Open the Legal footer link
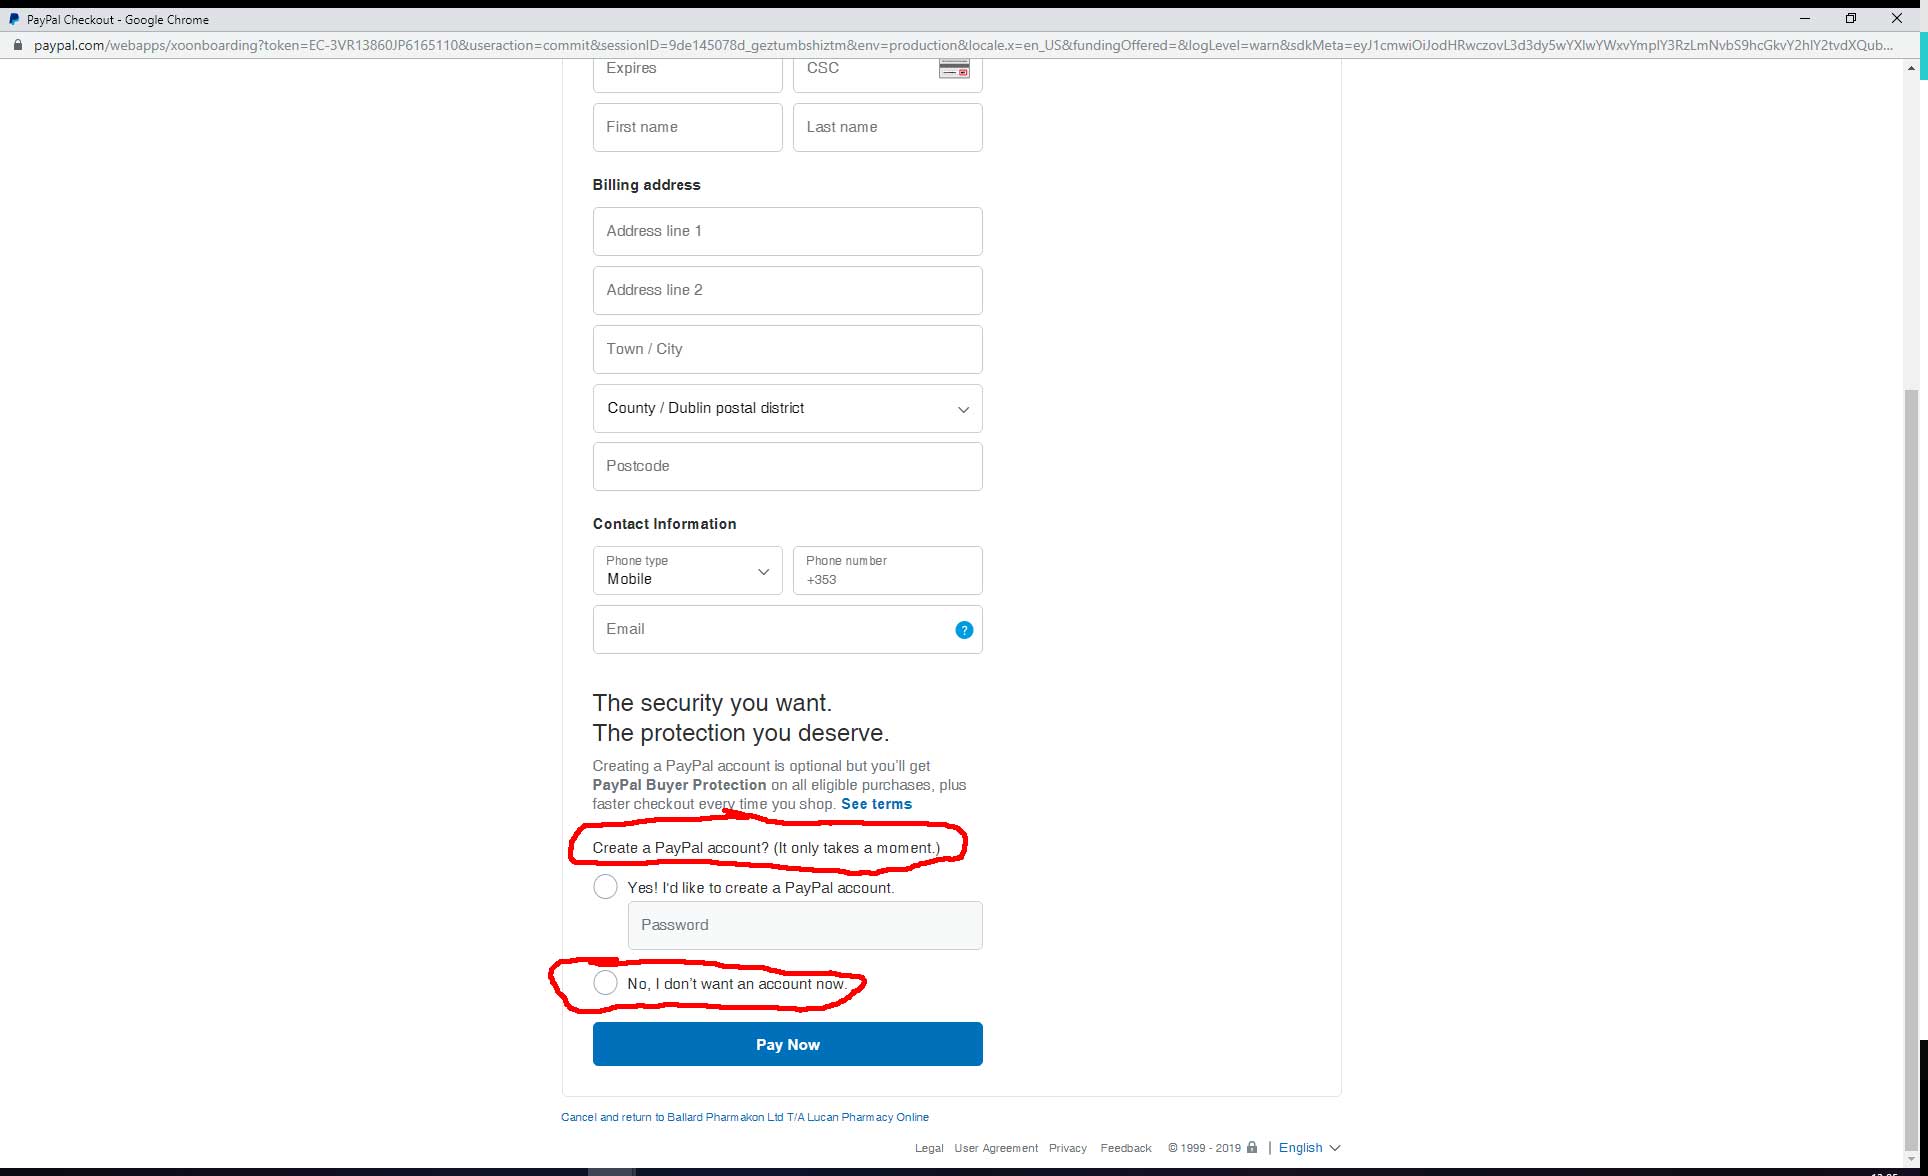The width and height of the screenshot is (1928, 1176). [x=928, y=1148]
